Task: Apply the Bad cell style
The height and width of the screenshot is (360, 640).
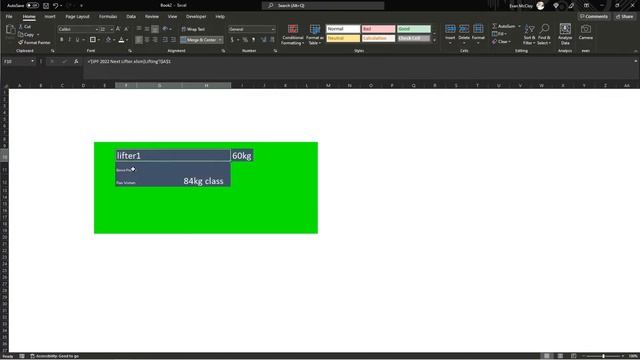Action: 378,29
